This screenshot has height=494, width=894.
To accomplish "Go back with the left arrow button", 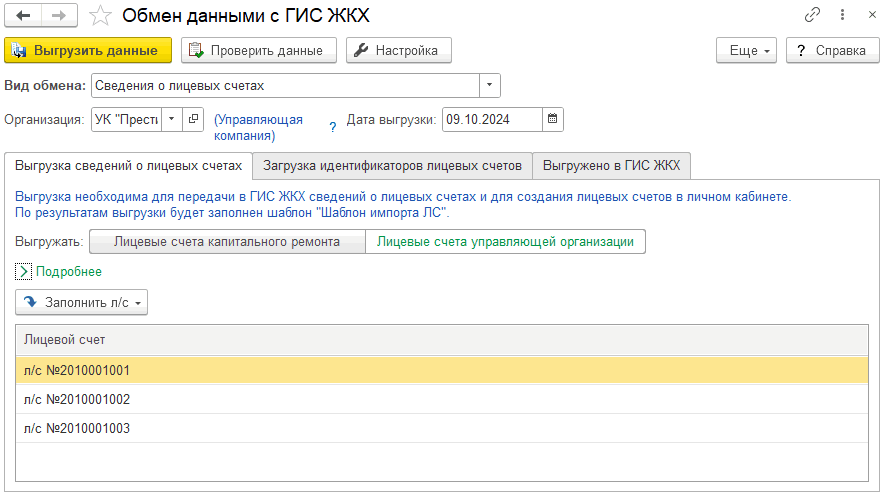I will 23,15.
